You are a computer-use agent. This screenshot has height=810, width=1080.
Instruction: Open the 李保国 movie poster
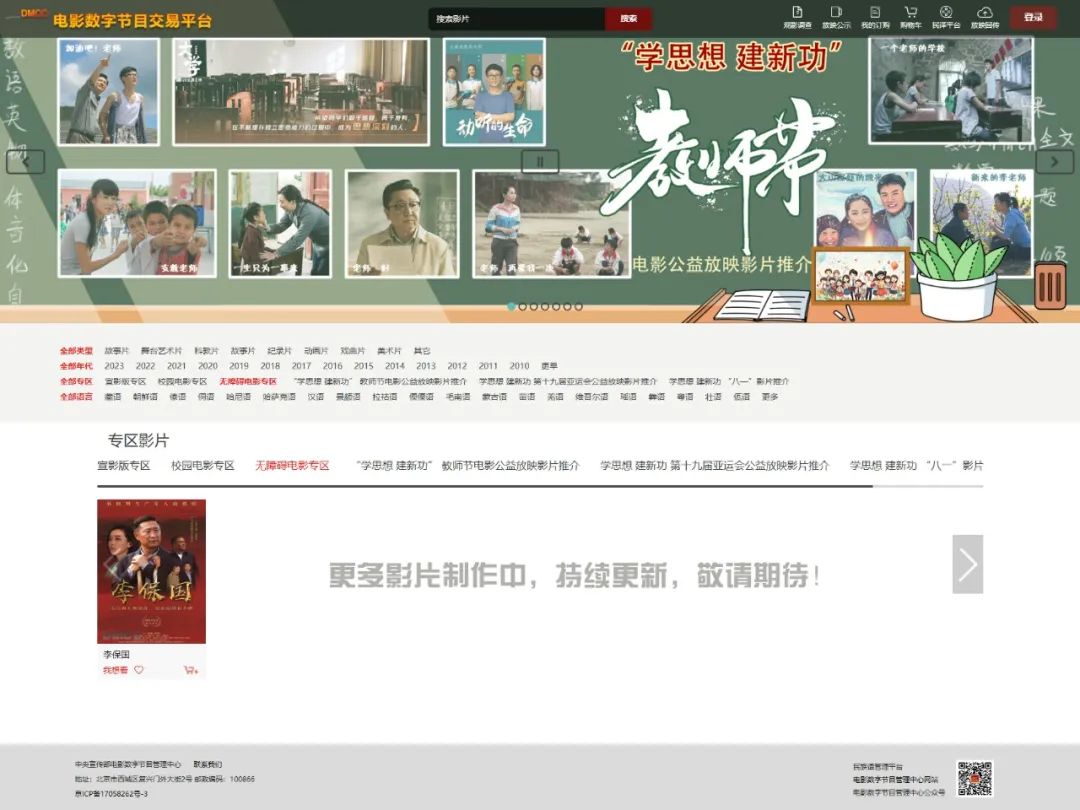click(x=152, y=571)
